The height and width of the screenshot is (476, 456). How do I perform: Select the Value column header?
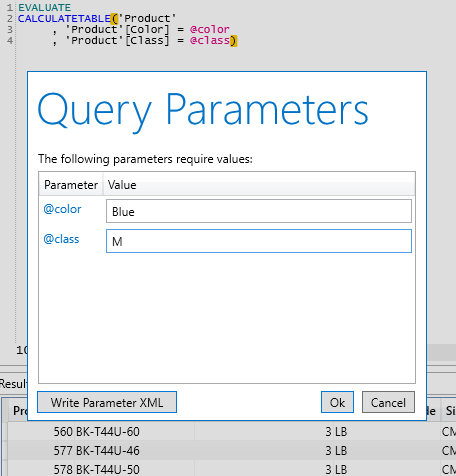pyautogui.click(x=122, y=185)
